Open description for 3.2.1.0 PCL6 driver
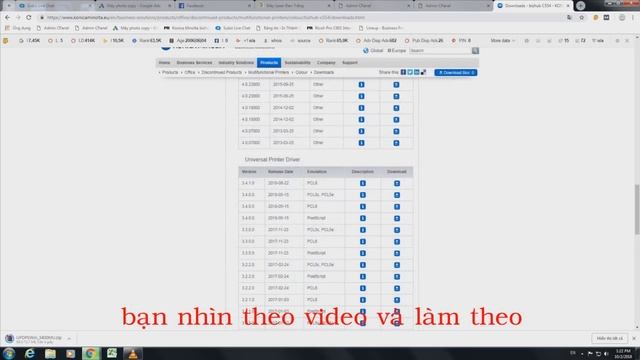The width and height of the screenshot is (640, 360). (x=362, y=300)
